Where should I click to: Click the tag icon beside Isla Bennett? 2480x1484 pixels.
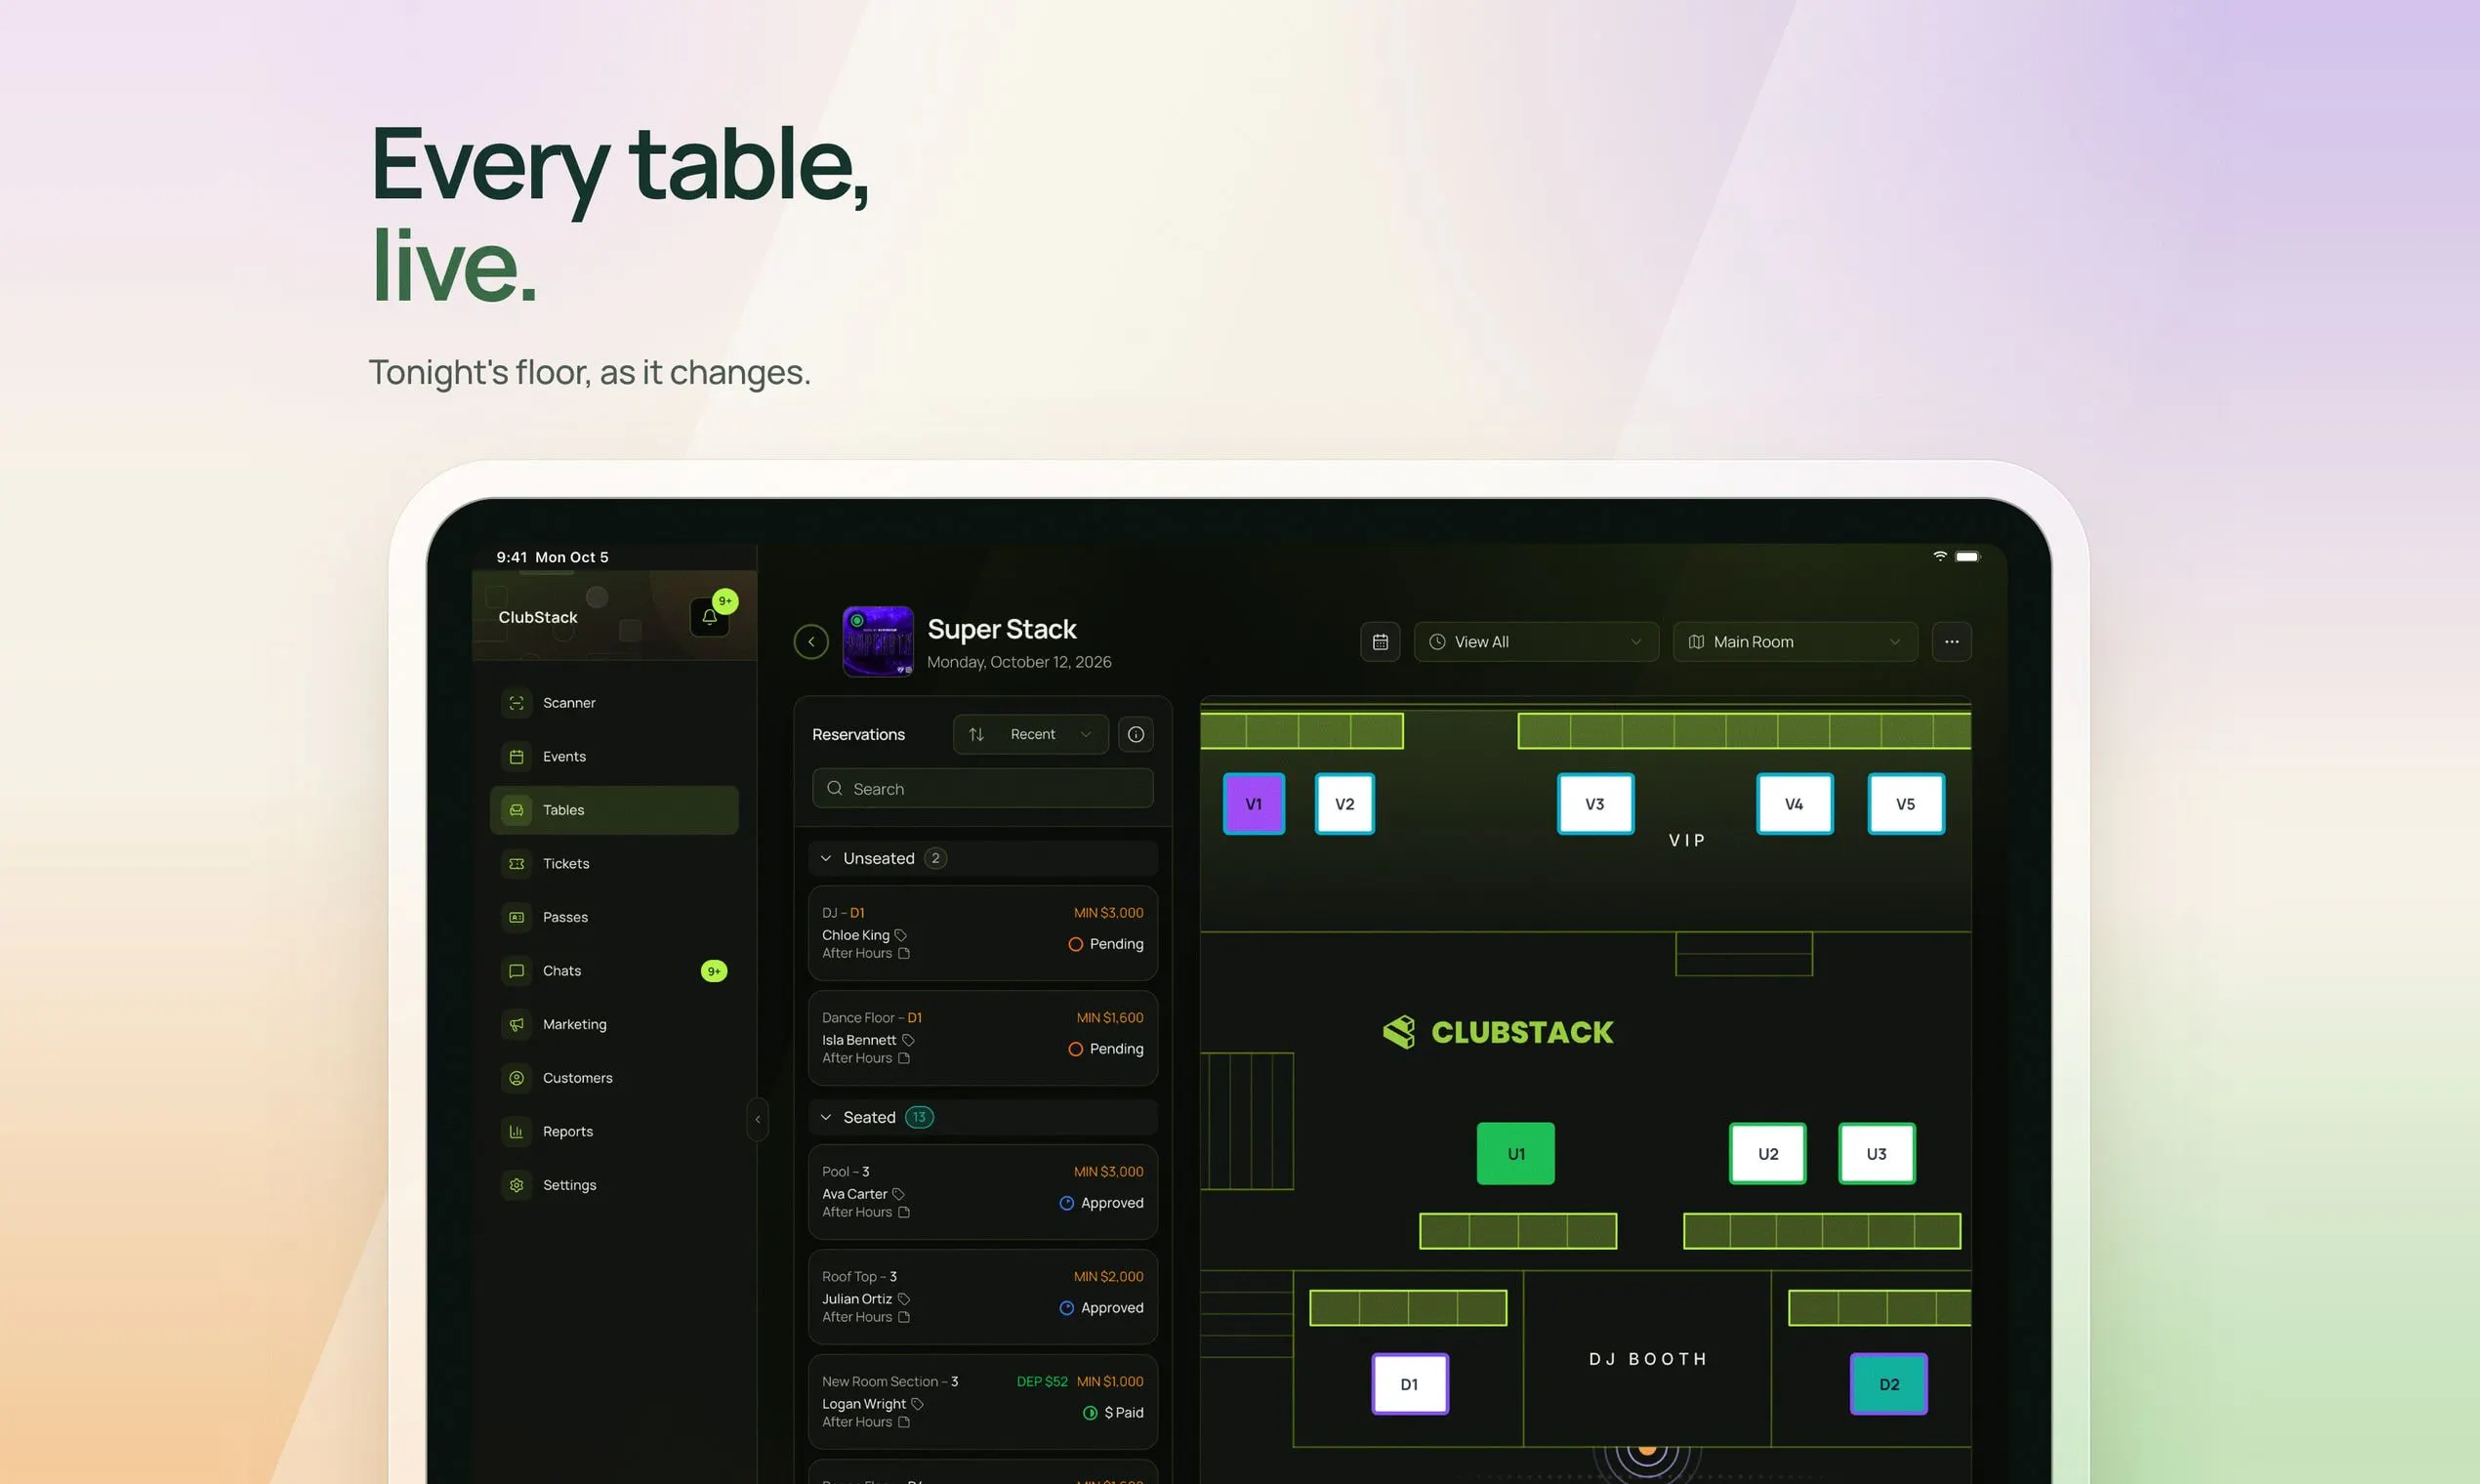click(x=908, y=1040)
